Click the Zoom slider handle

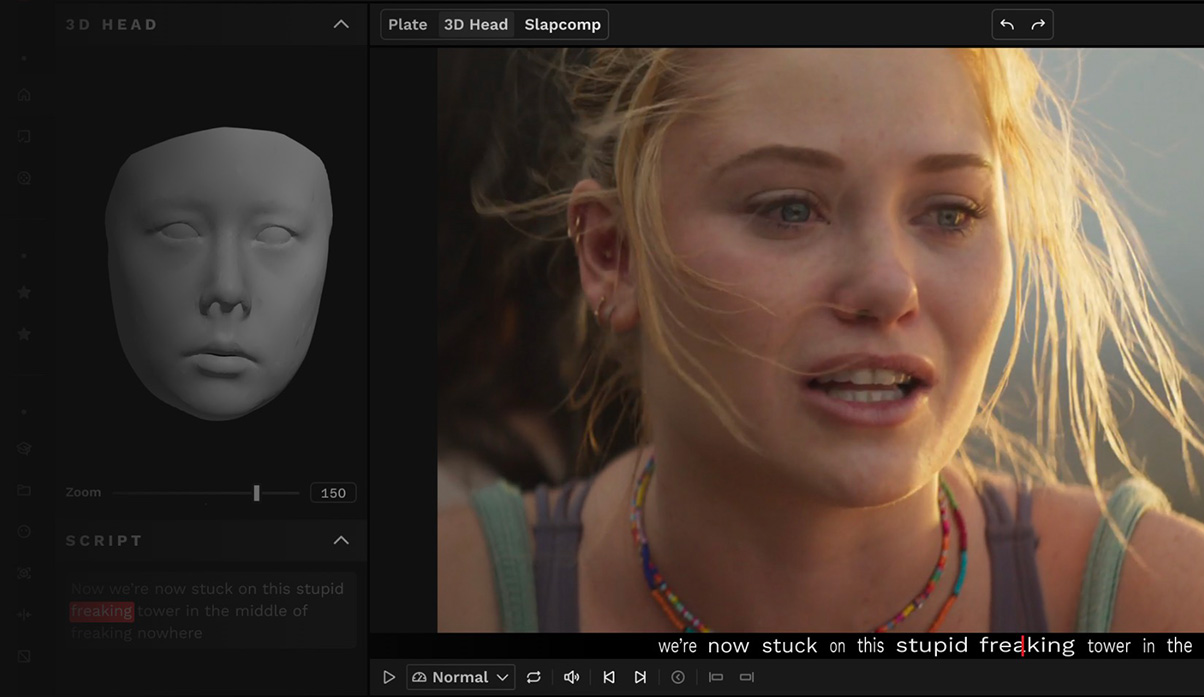[257, 492]
